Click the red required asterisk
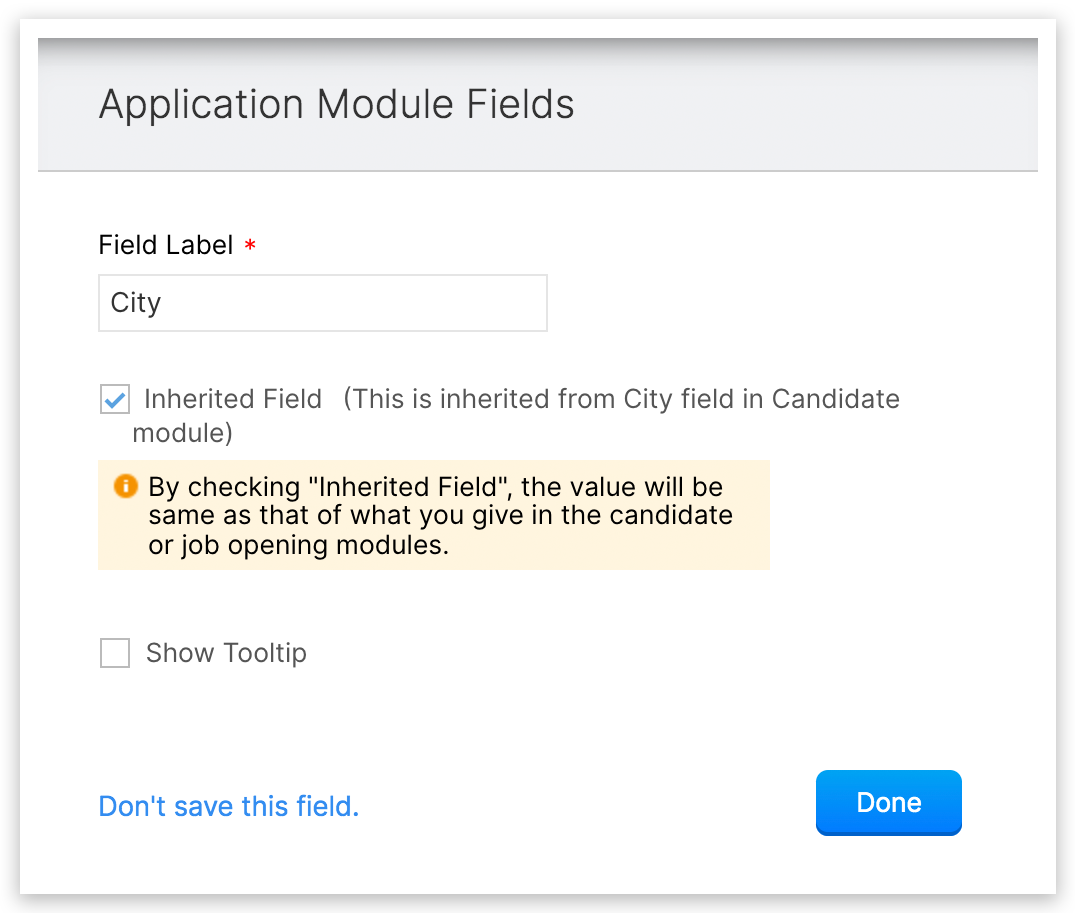Viewport: 1075px width, 913px height. coord(250,246)
